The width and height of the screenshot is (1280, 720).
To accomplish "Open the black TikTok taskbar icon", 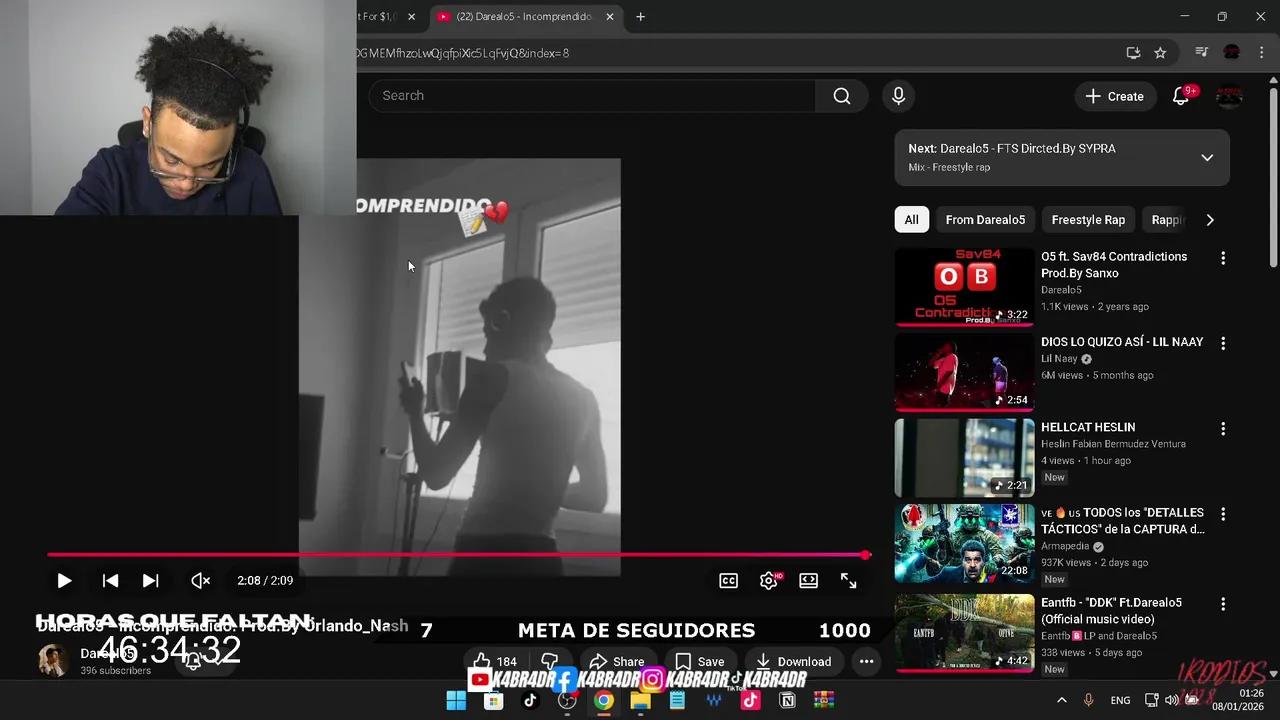I will [x=530, y=701].
